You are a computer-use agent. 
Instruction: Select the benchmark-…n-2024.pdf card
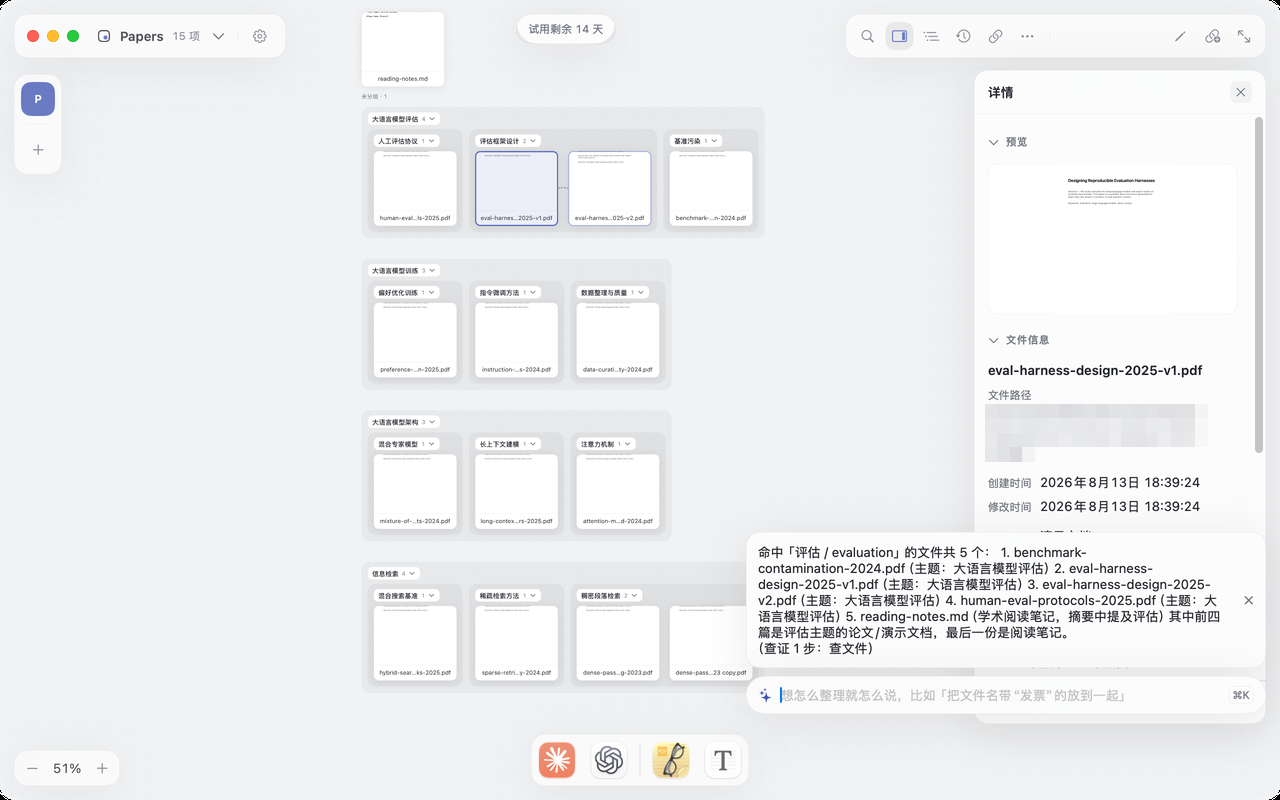[x=711, y=188]
